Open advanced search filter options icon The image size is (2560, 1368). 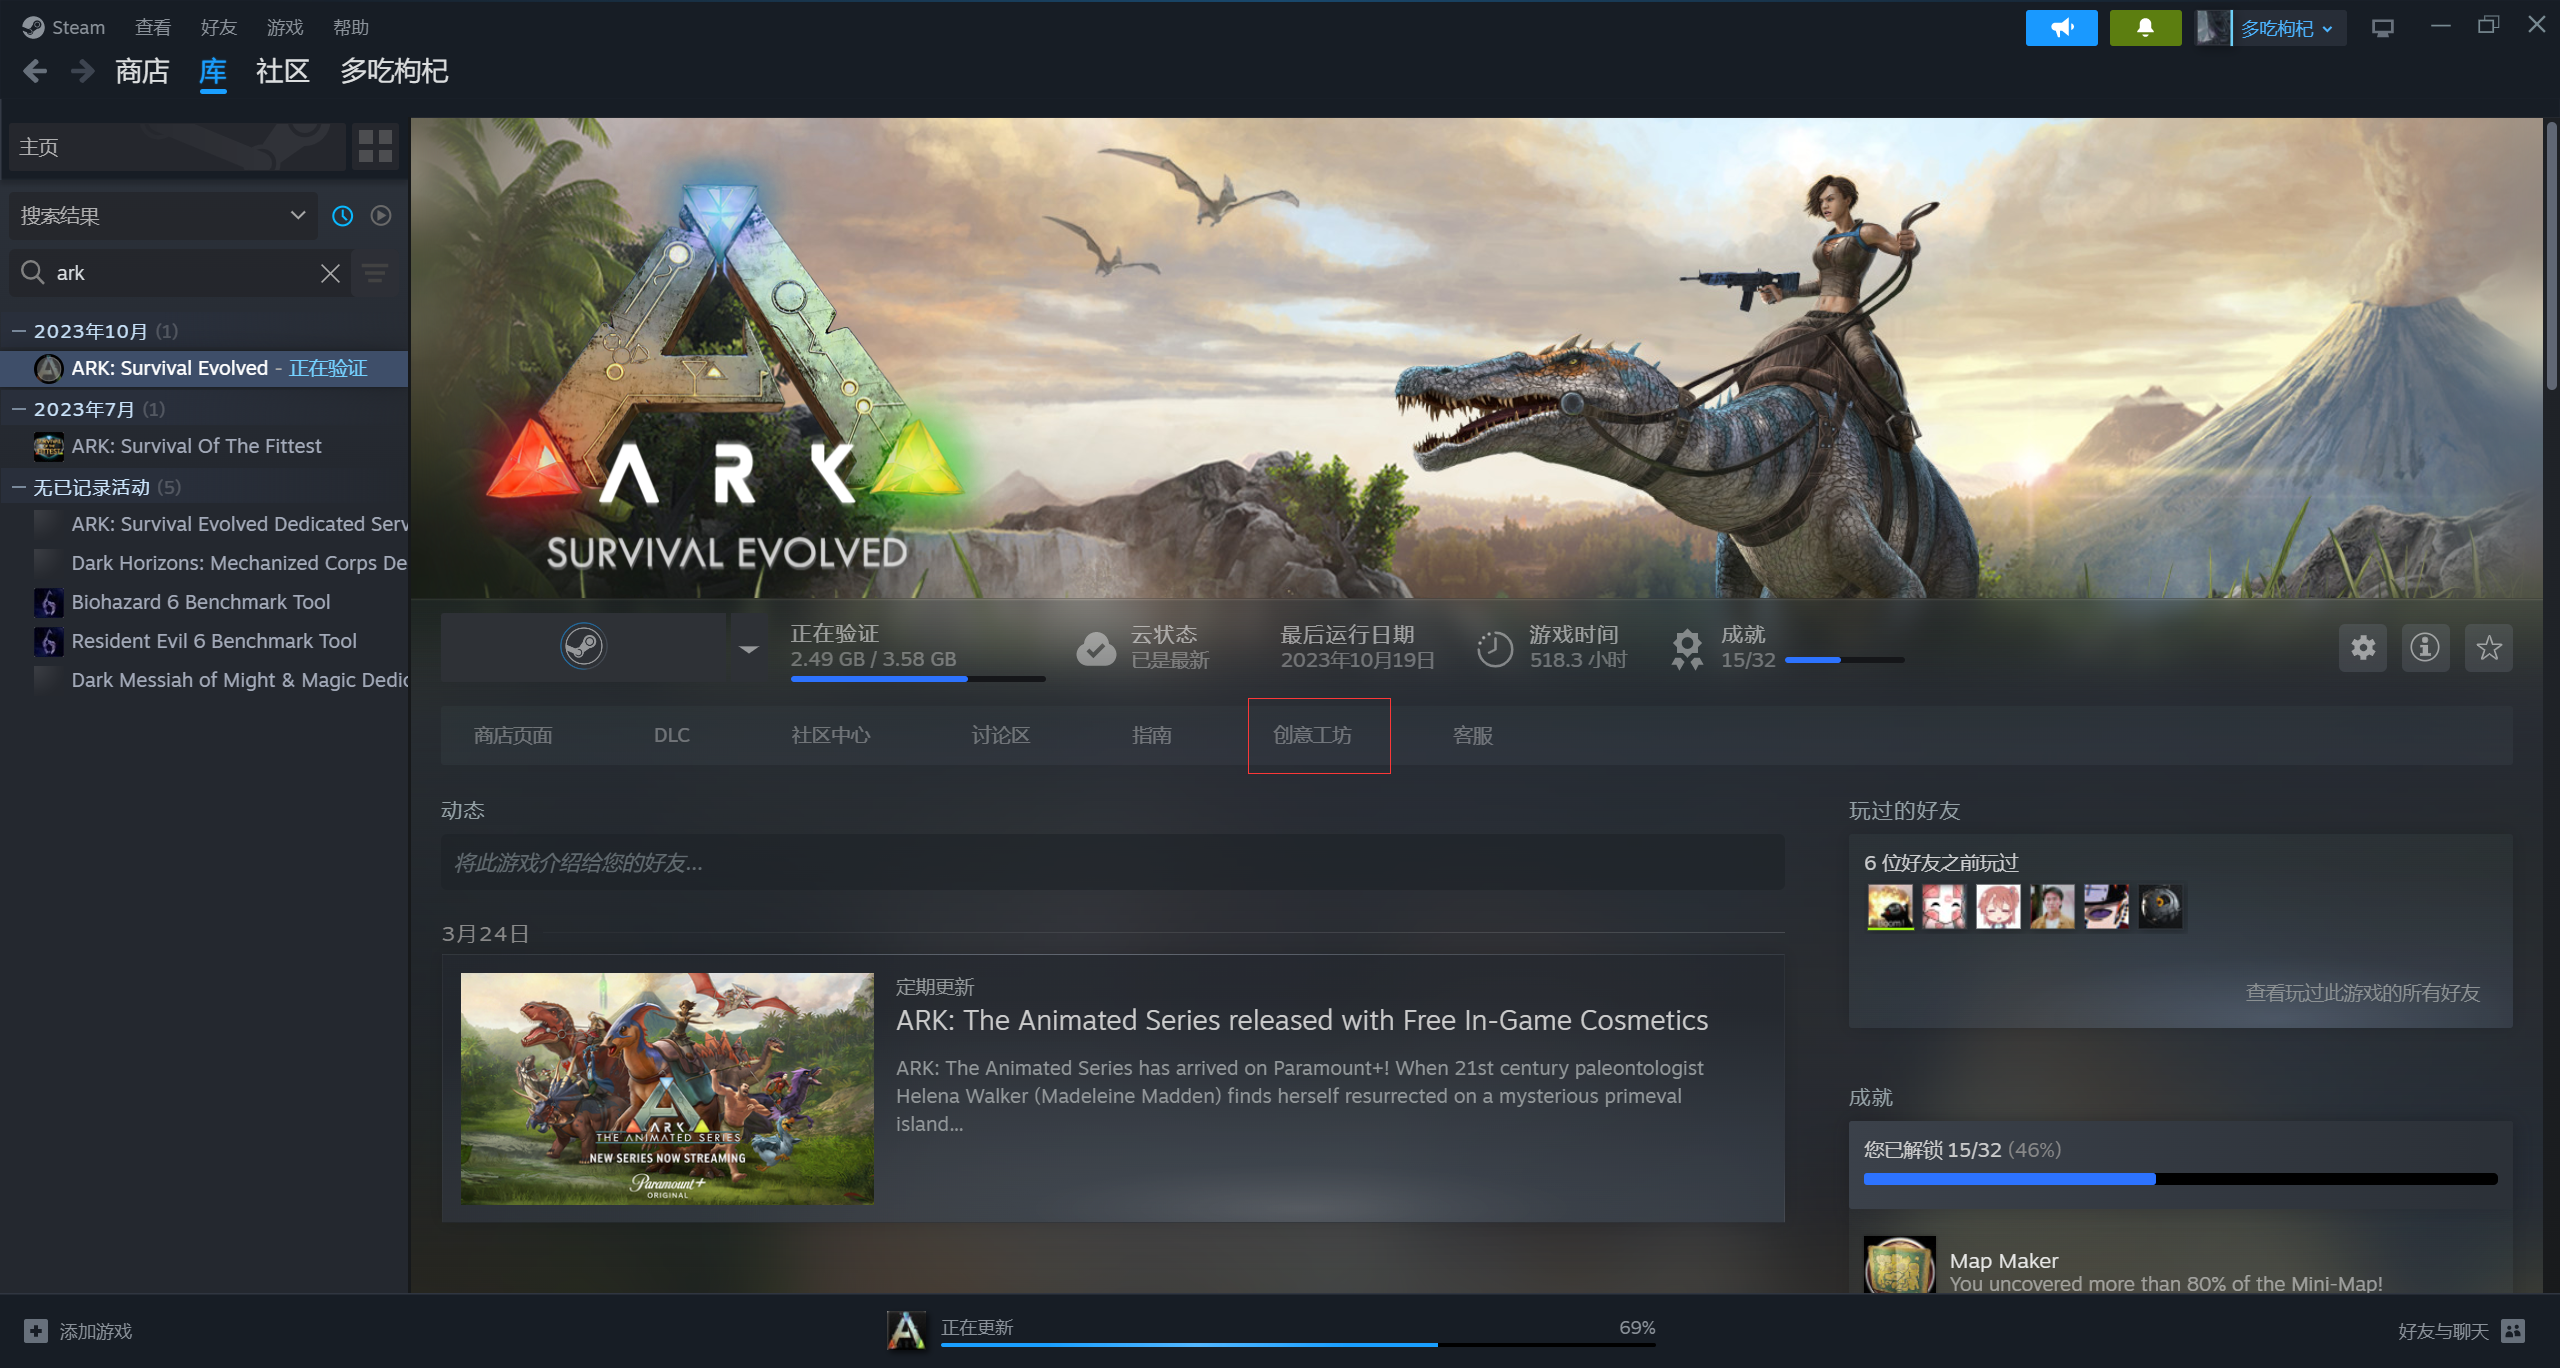(375, 273)
